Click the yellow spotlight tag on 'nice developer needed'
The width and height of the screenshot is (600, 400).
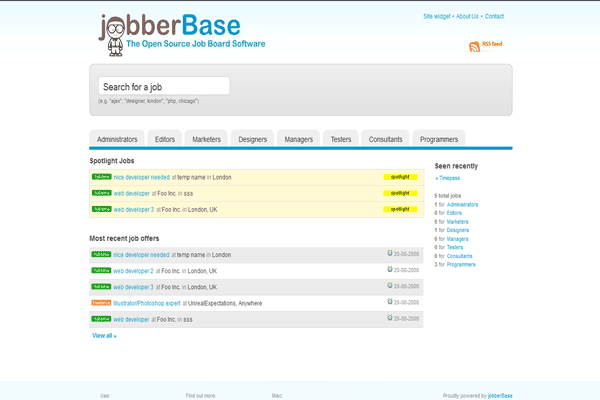(x=399, y=177)
